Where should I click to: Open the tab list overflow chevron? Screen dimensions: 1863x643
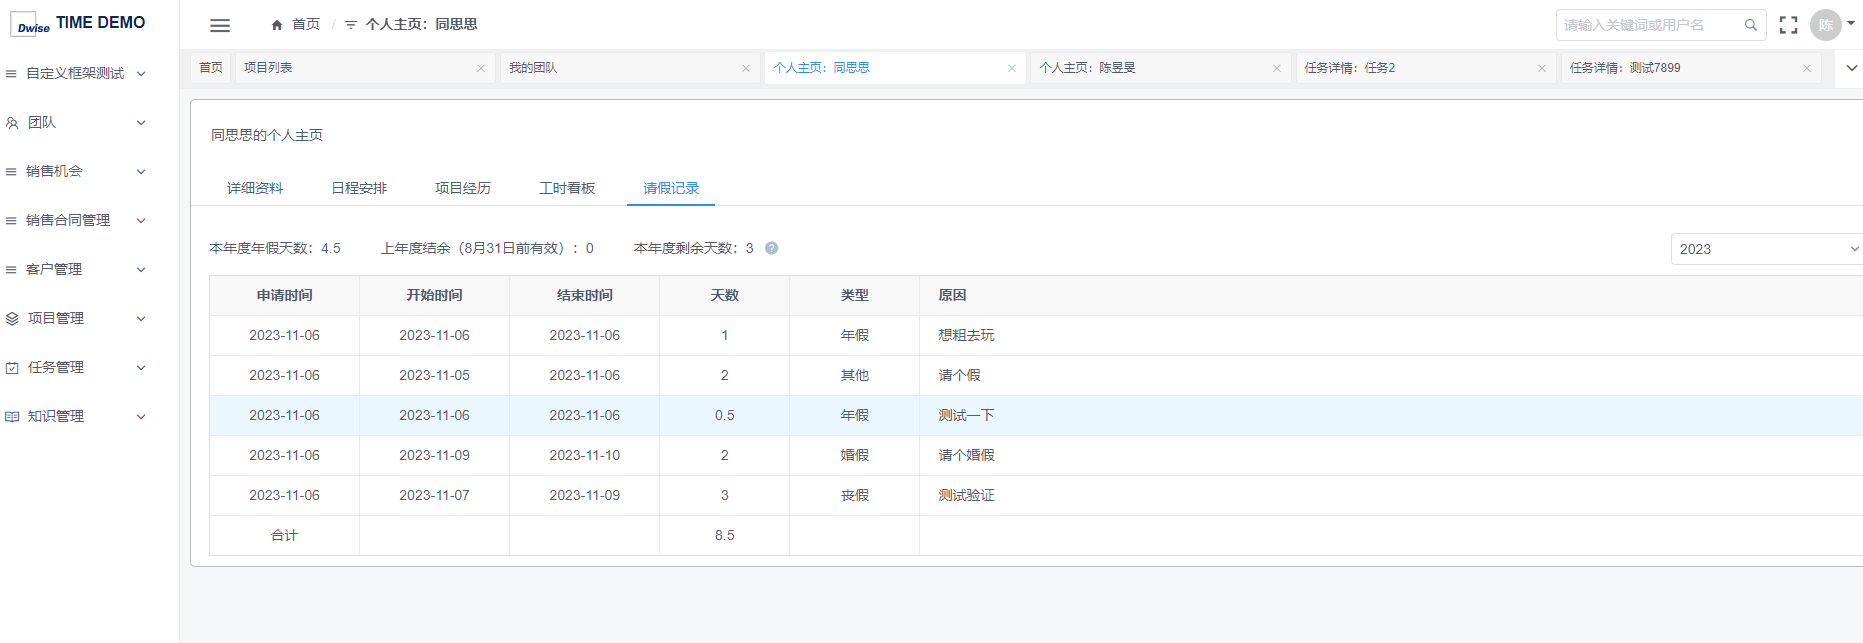click(x=1851, y=68)
